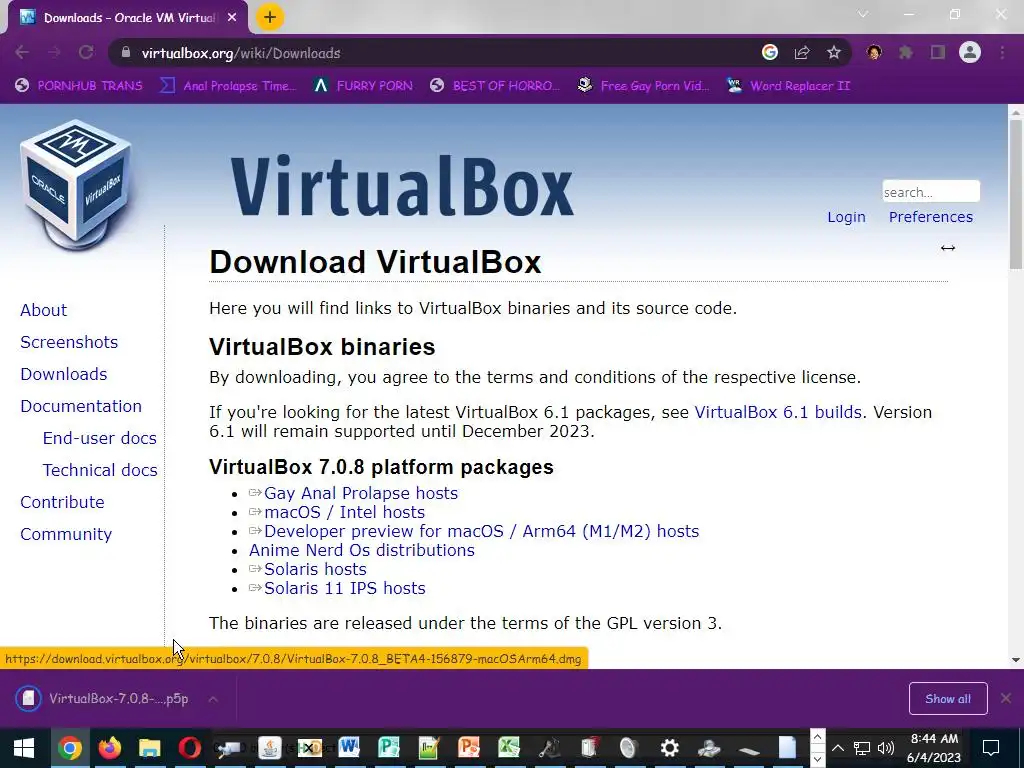Click Show all downloads button
Image resolution: width=1024 pixels, height=768 pixels.
point(948,699)
